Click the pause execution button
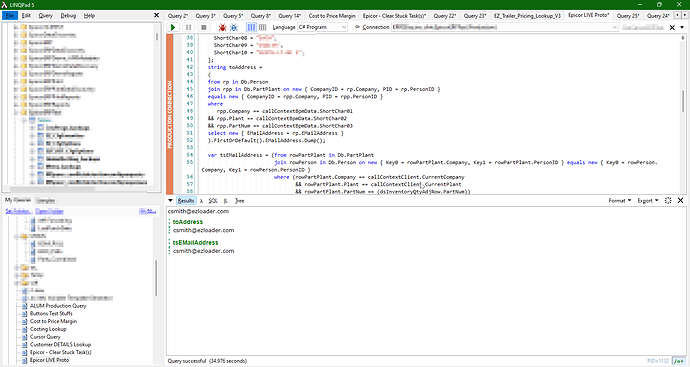Screen dimensions: 690x367 pyautogui.click(x=188, y=27)
